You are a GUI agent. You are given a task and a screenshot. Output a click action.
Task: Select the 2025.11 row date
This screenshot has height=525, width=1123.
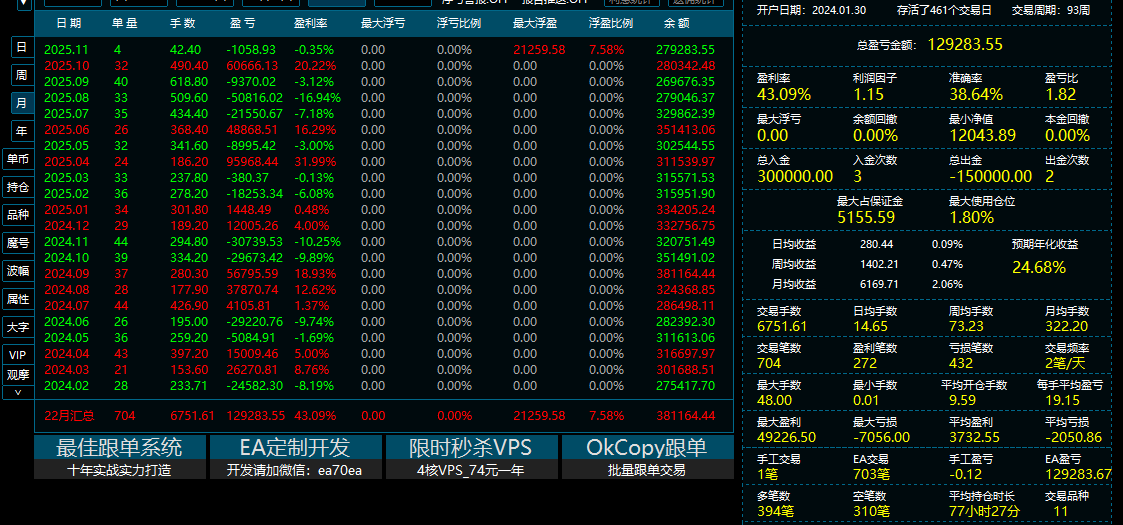click(66, 50)
